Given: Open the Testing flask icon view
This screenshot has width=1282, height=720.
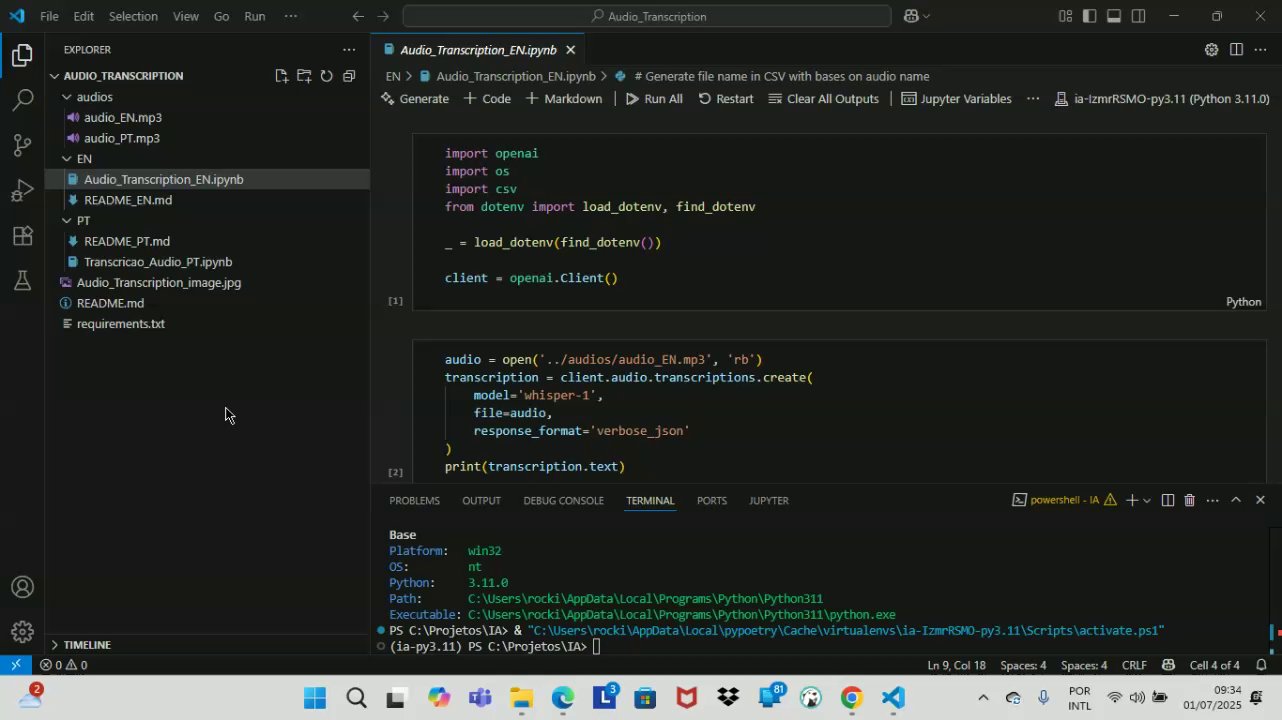Looking at the screenshot, I should (22, 282).
